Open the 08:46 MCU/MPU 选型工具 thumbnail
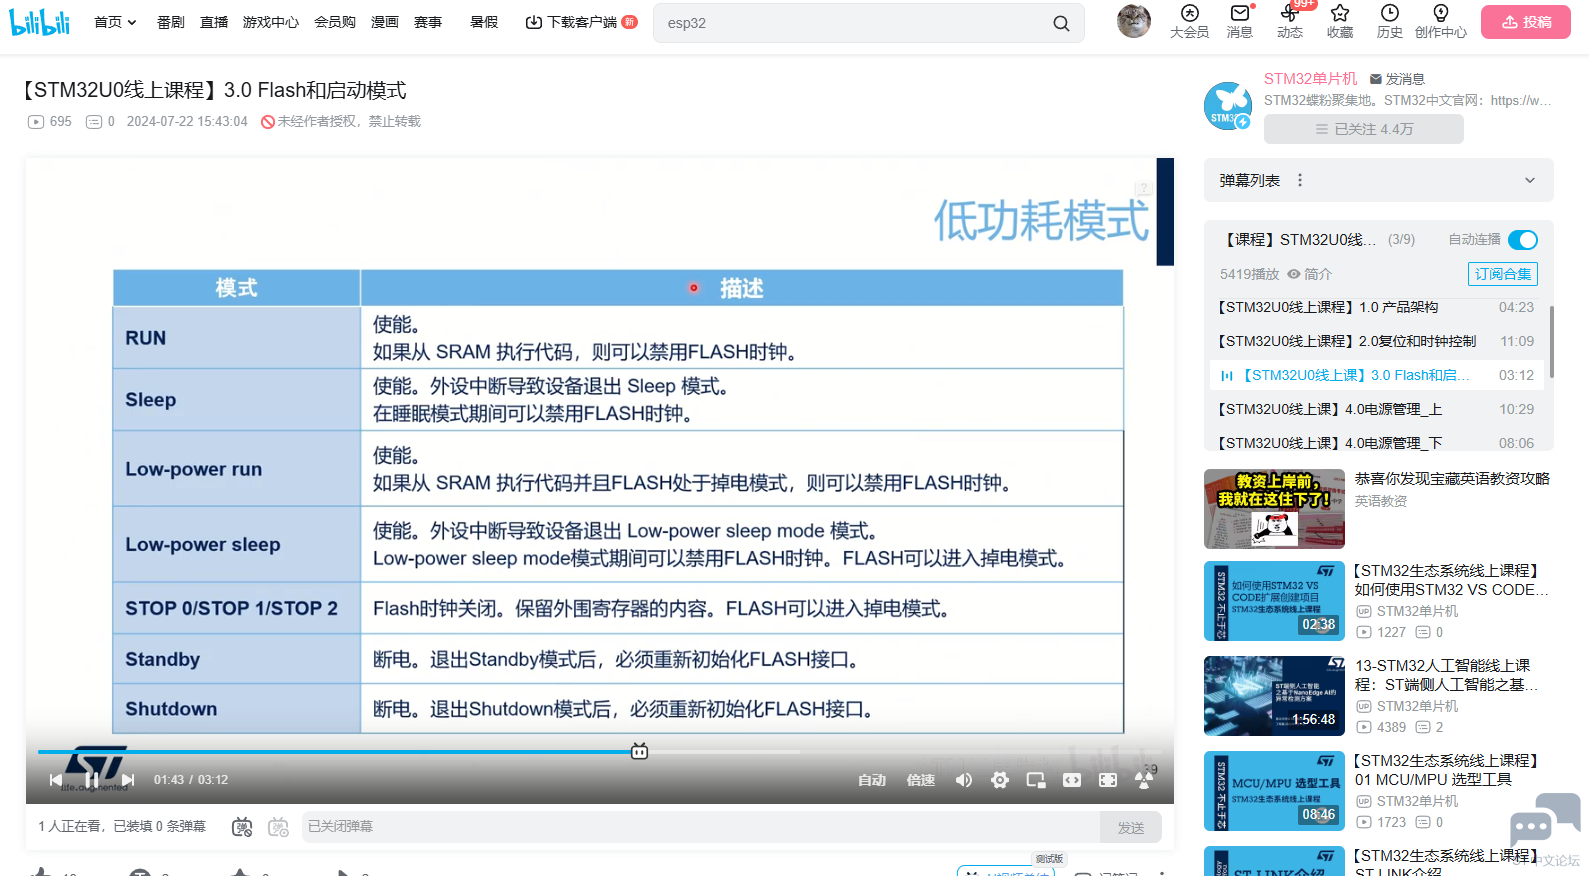Viewport: 1589px width, 876px height. click(1274, 791)
